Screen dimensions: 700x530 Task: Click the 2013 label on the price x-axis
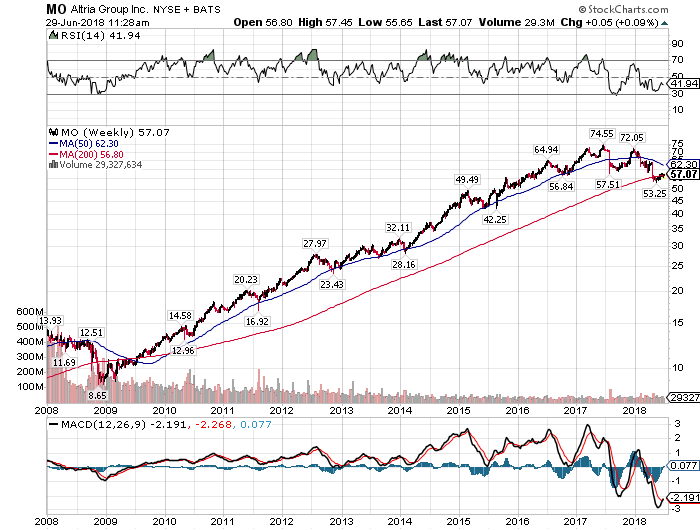pyautogui.click(x=341, y=410)
